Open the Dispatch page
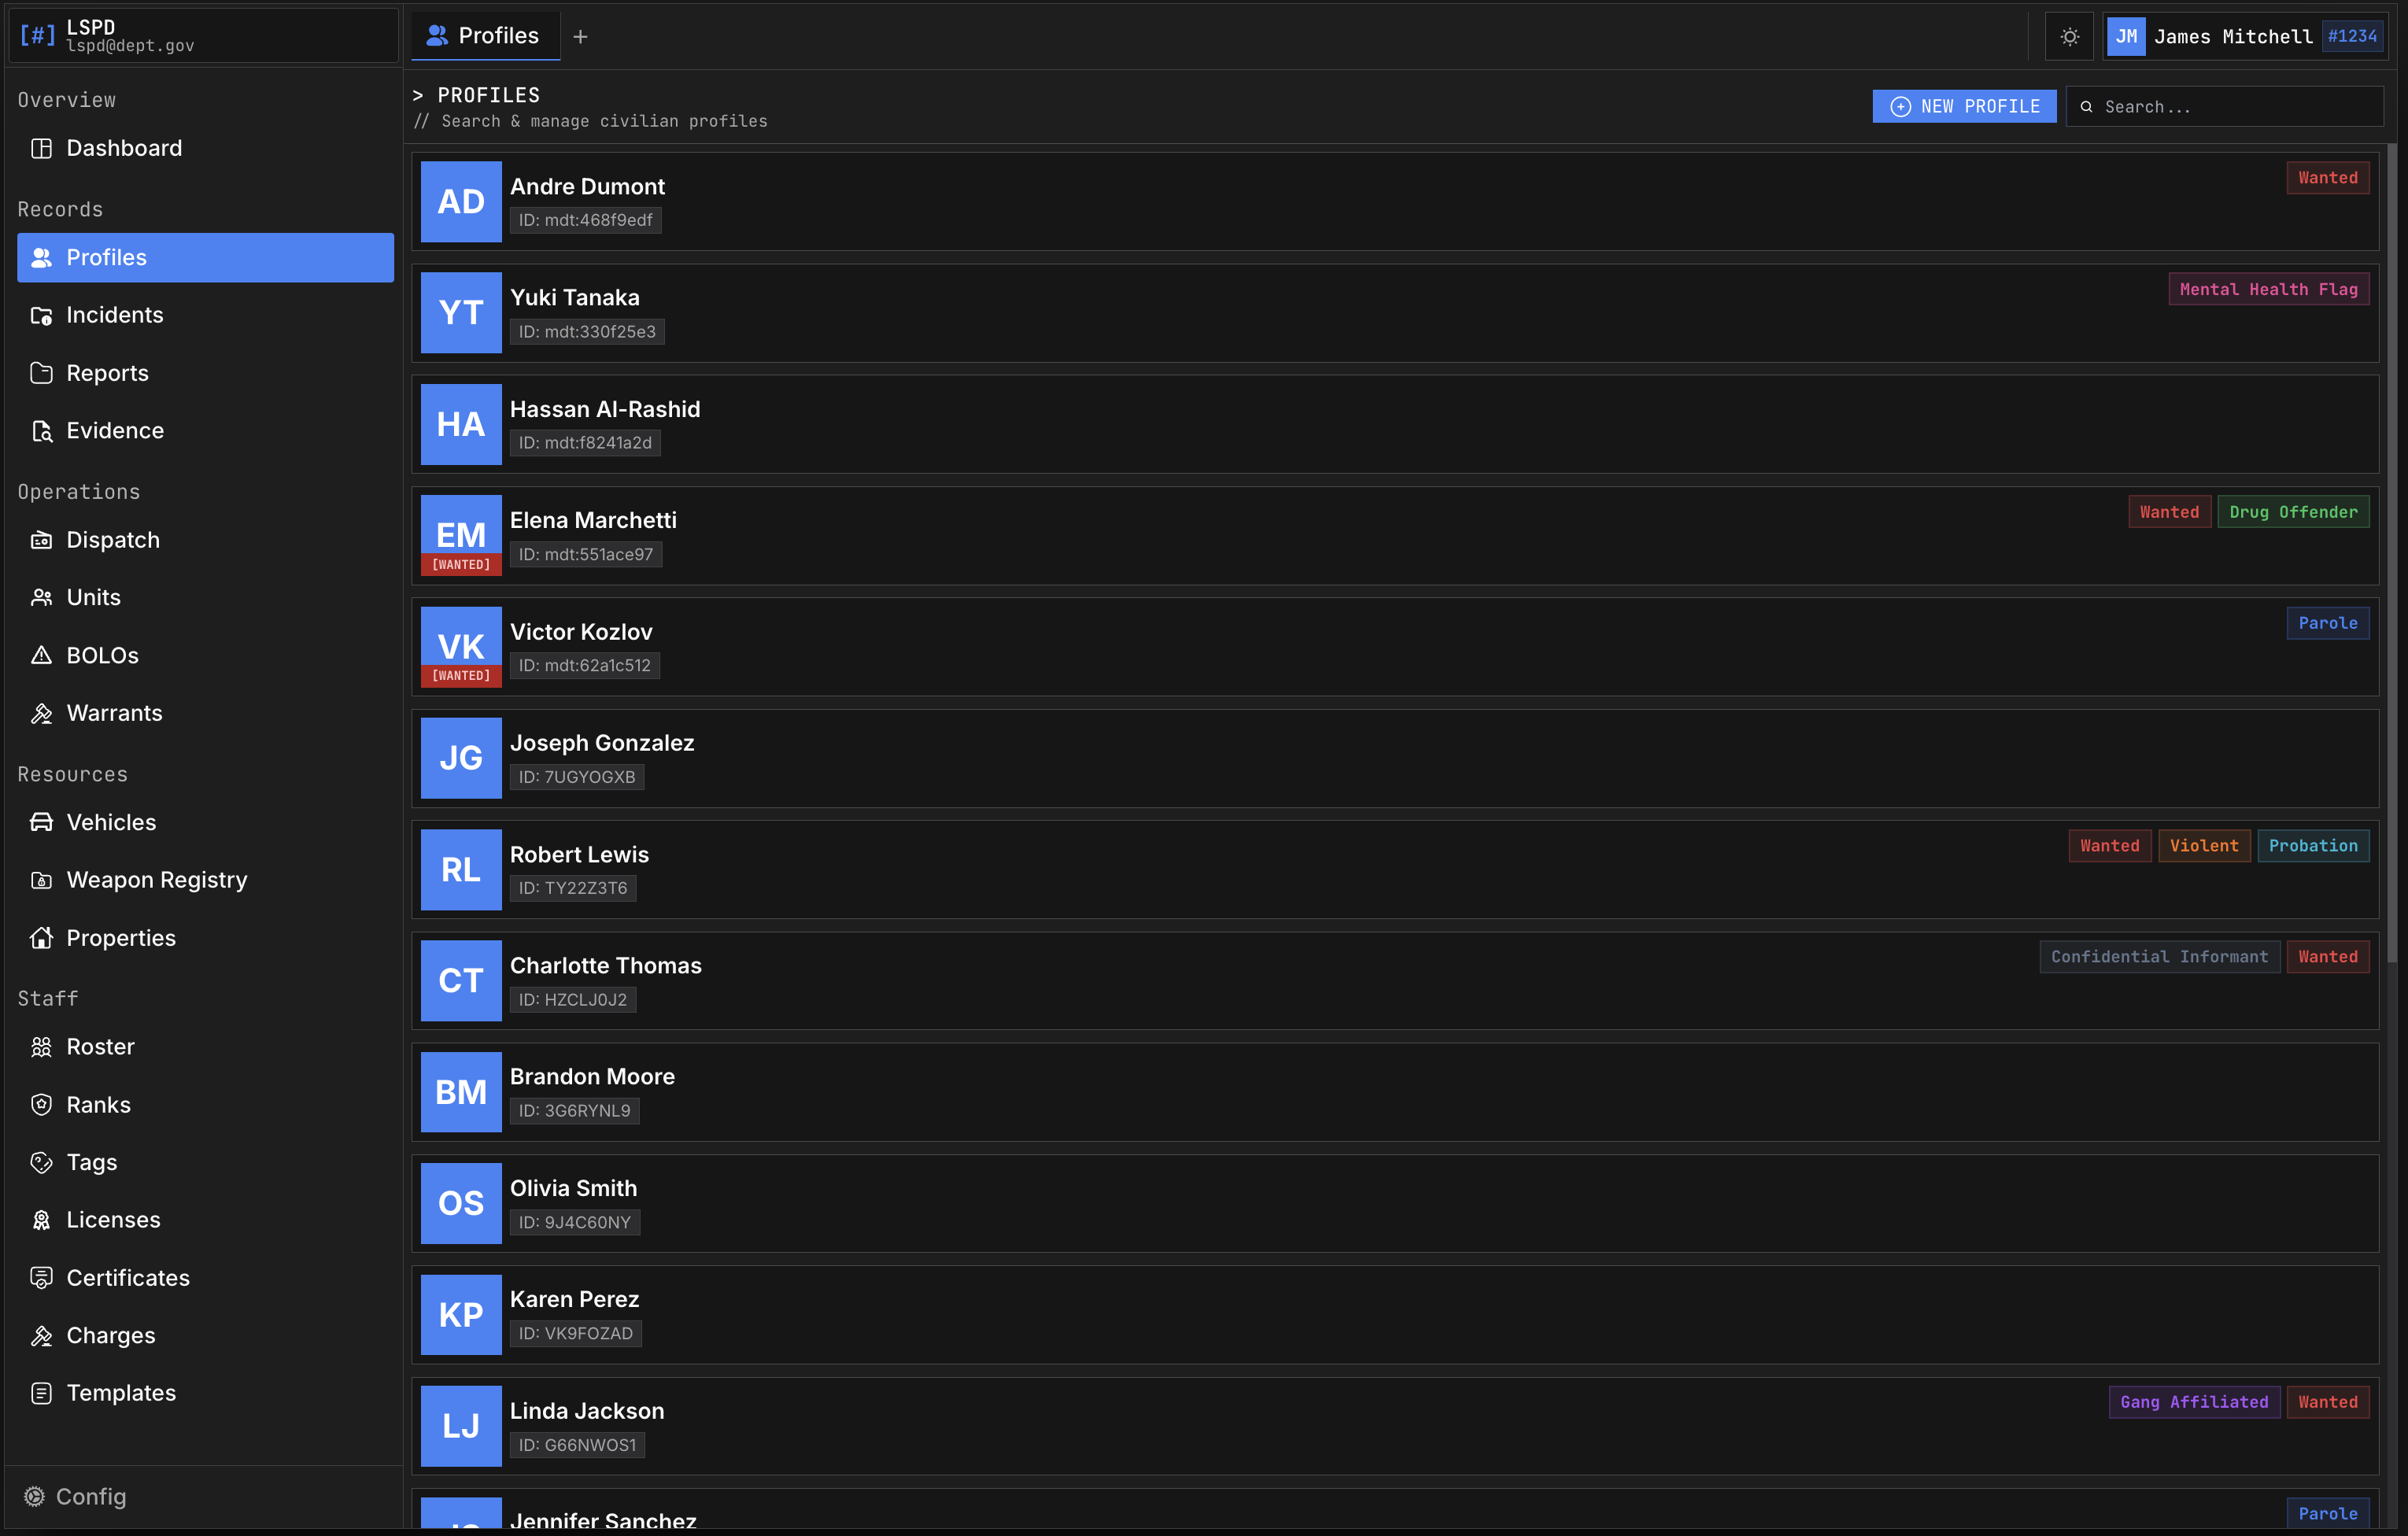The height and width of the screenshot is (1536, 2408). coord(112,540)
